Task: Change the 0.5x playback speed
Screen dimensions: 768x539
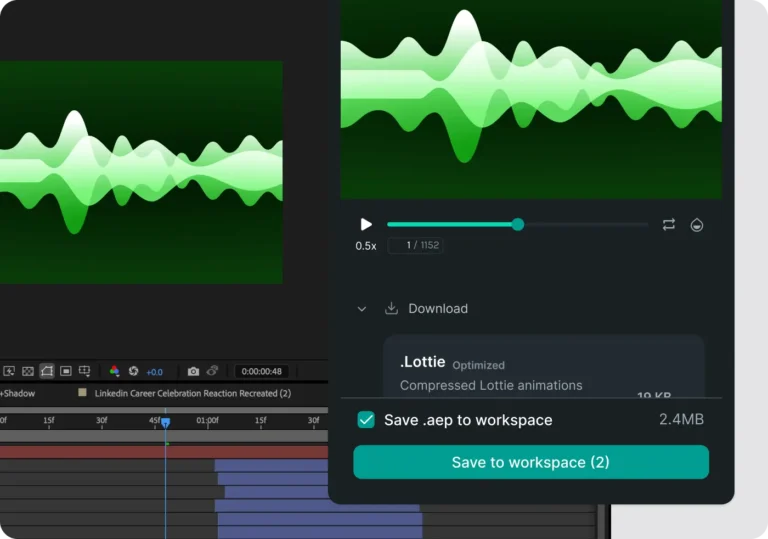Action: [x=366, y=246]
